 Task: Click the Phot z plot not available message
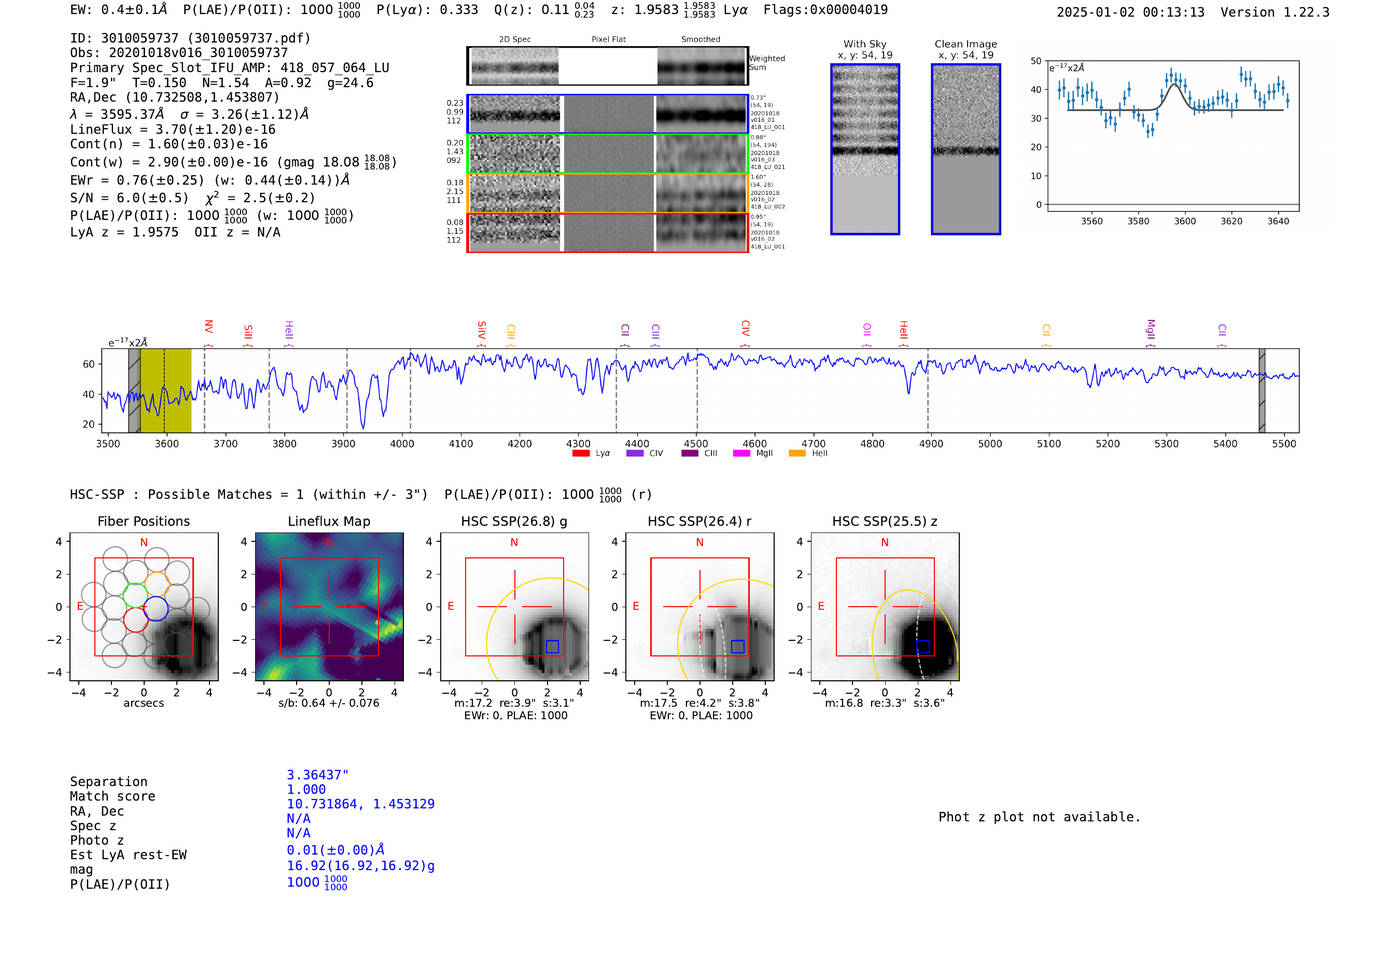click(1039, 817)
